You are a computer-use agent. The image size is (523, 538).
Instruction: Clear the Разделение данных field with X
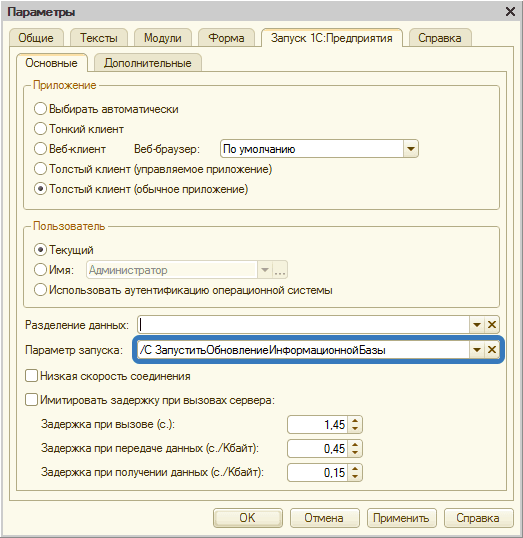pyautogui.click(x=492, y=325)
